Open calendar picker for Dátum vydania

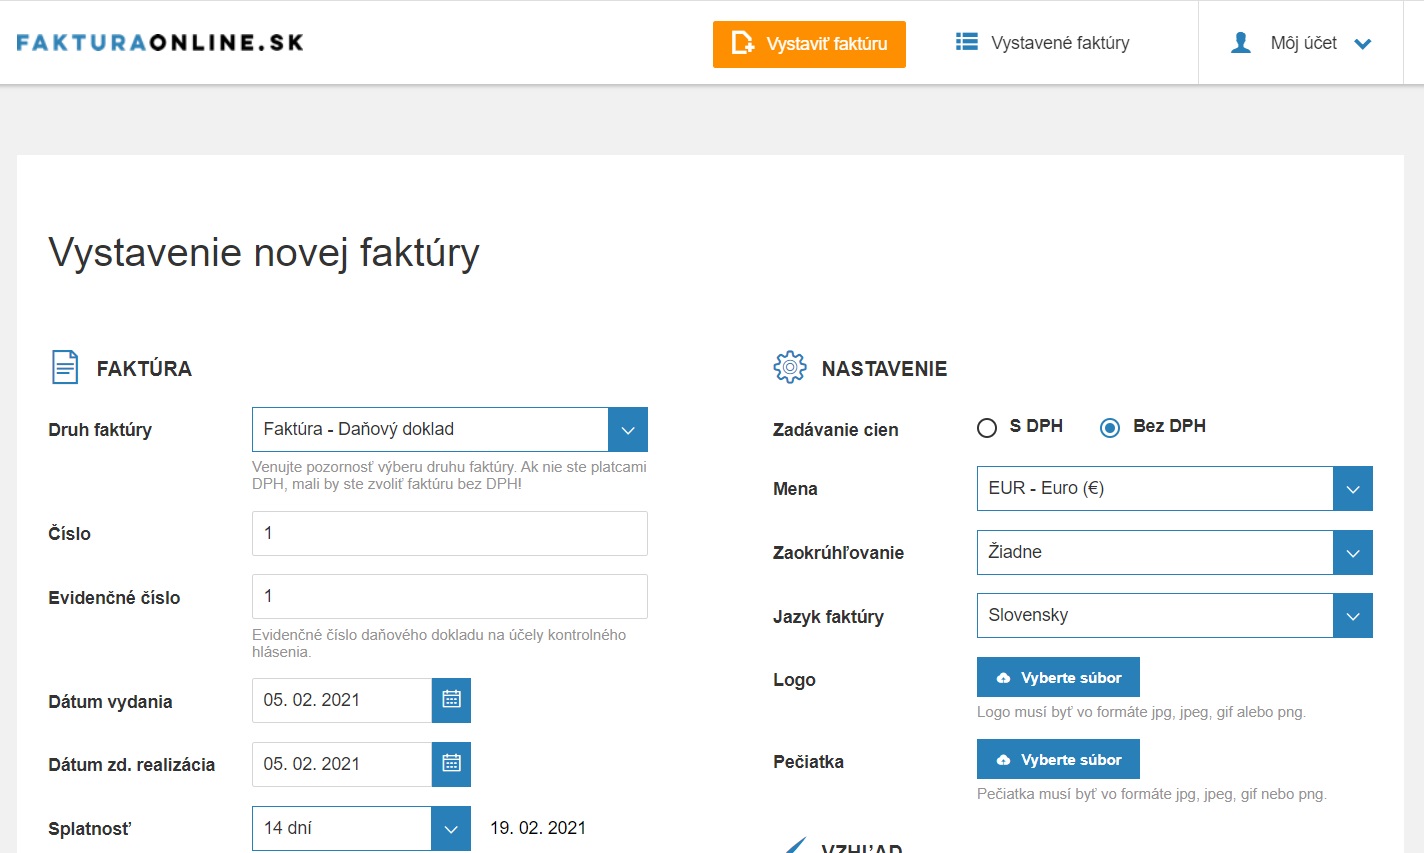[451, 700]
